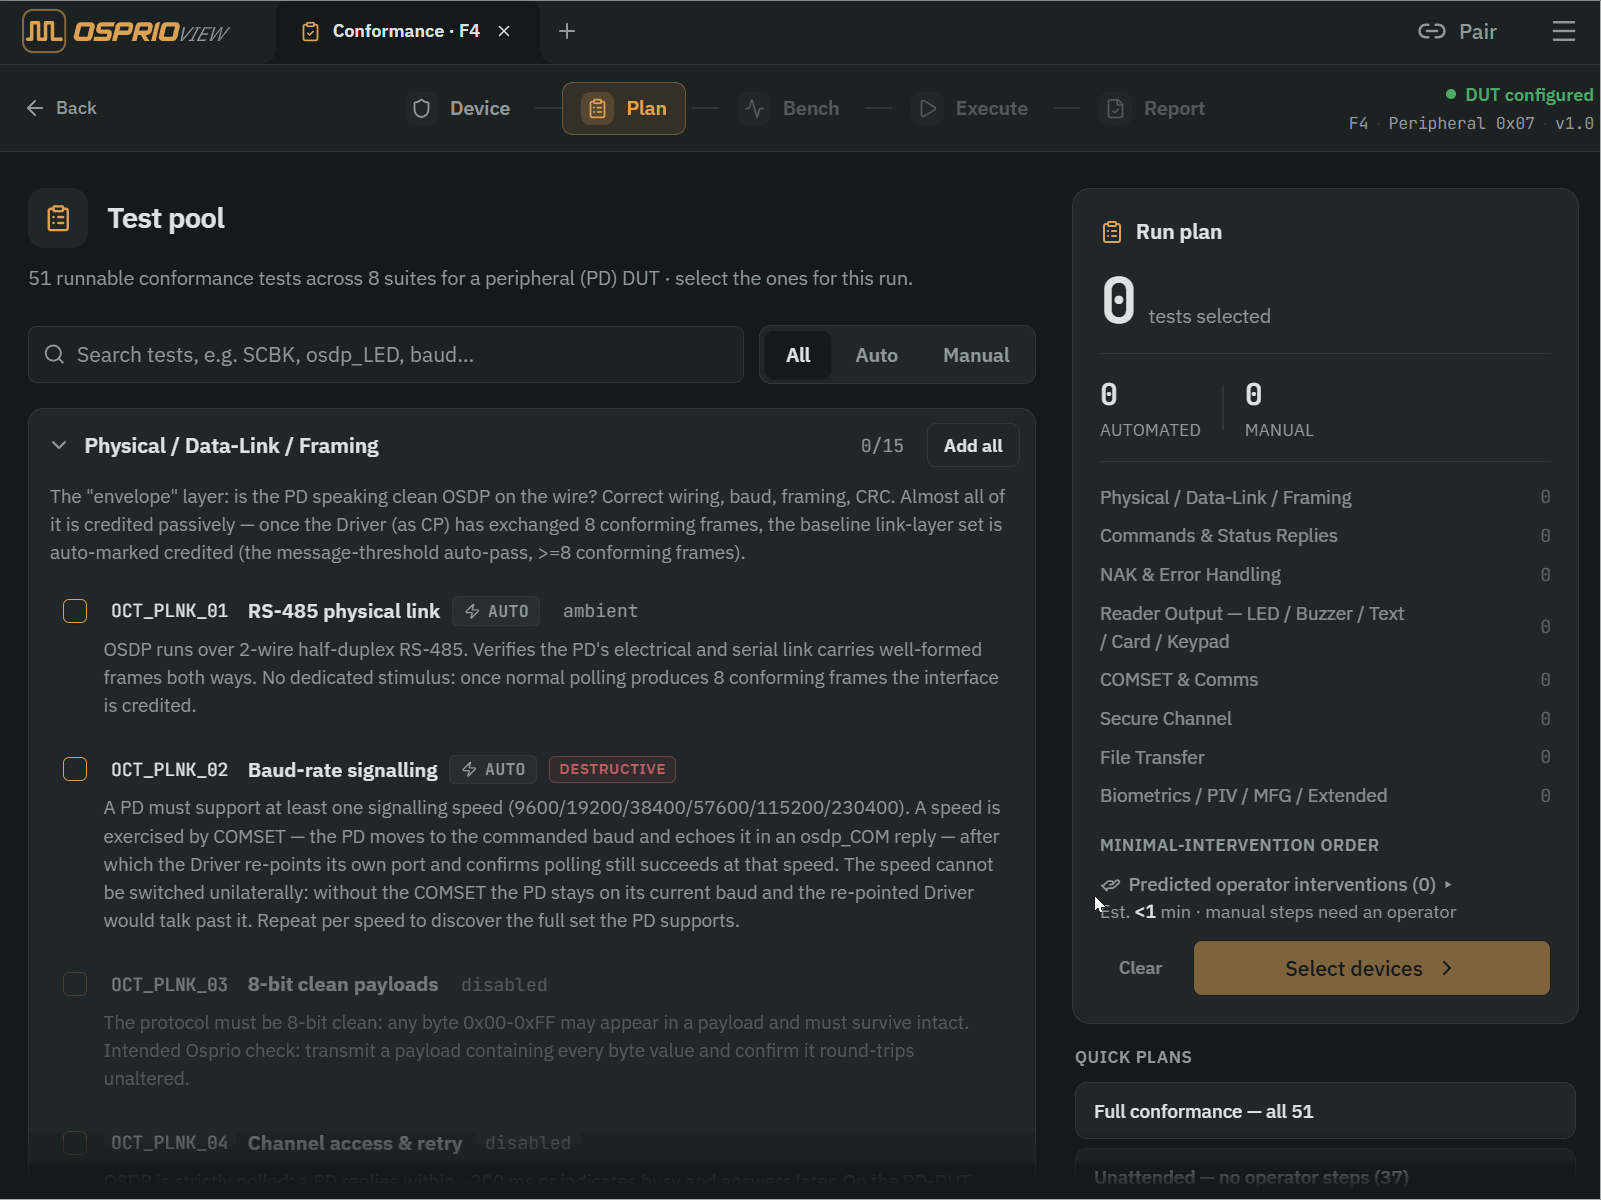The image size is (1601, 1200).
Task: Toggle the OCT_PLNK_03 8-bit clean payloads checkbox
Action: pyautogui.click(x=75, y=984)
